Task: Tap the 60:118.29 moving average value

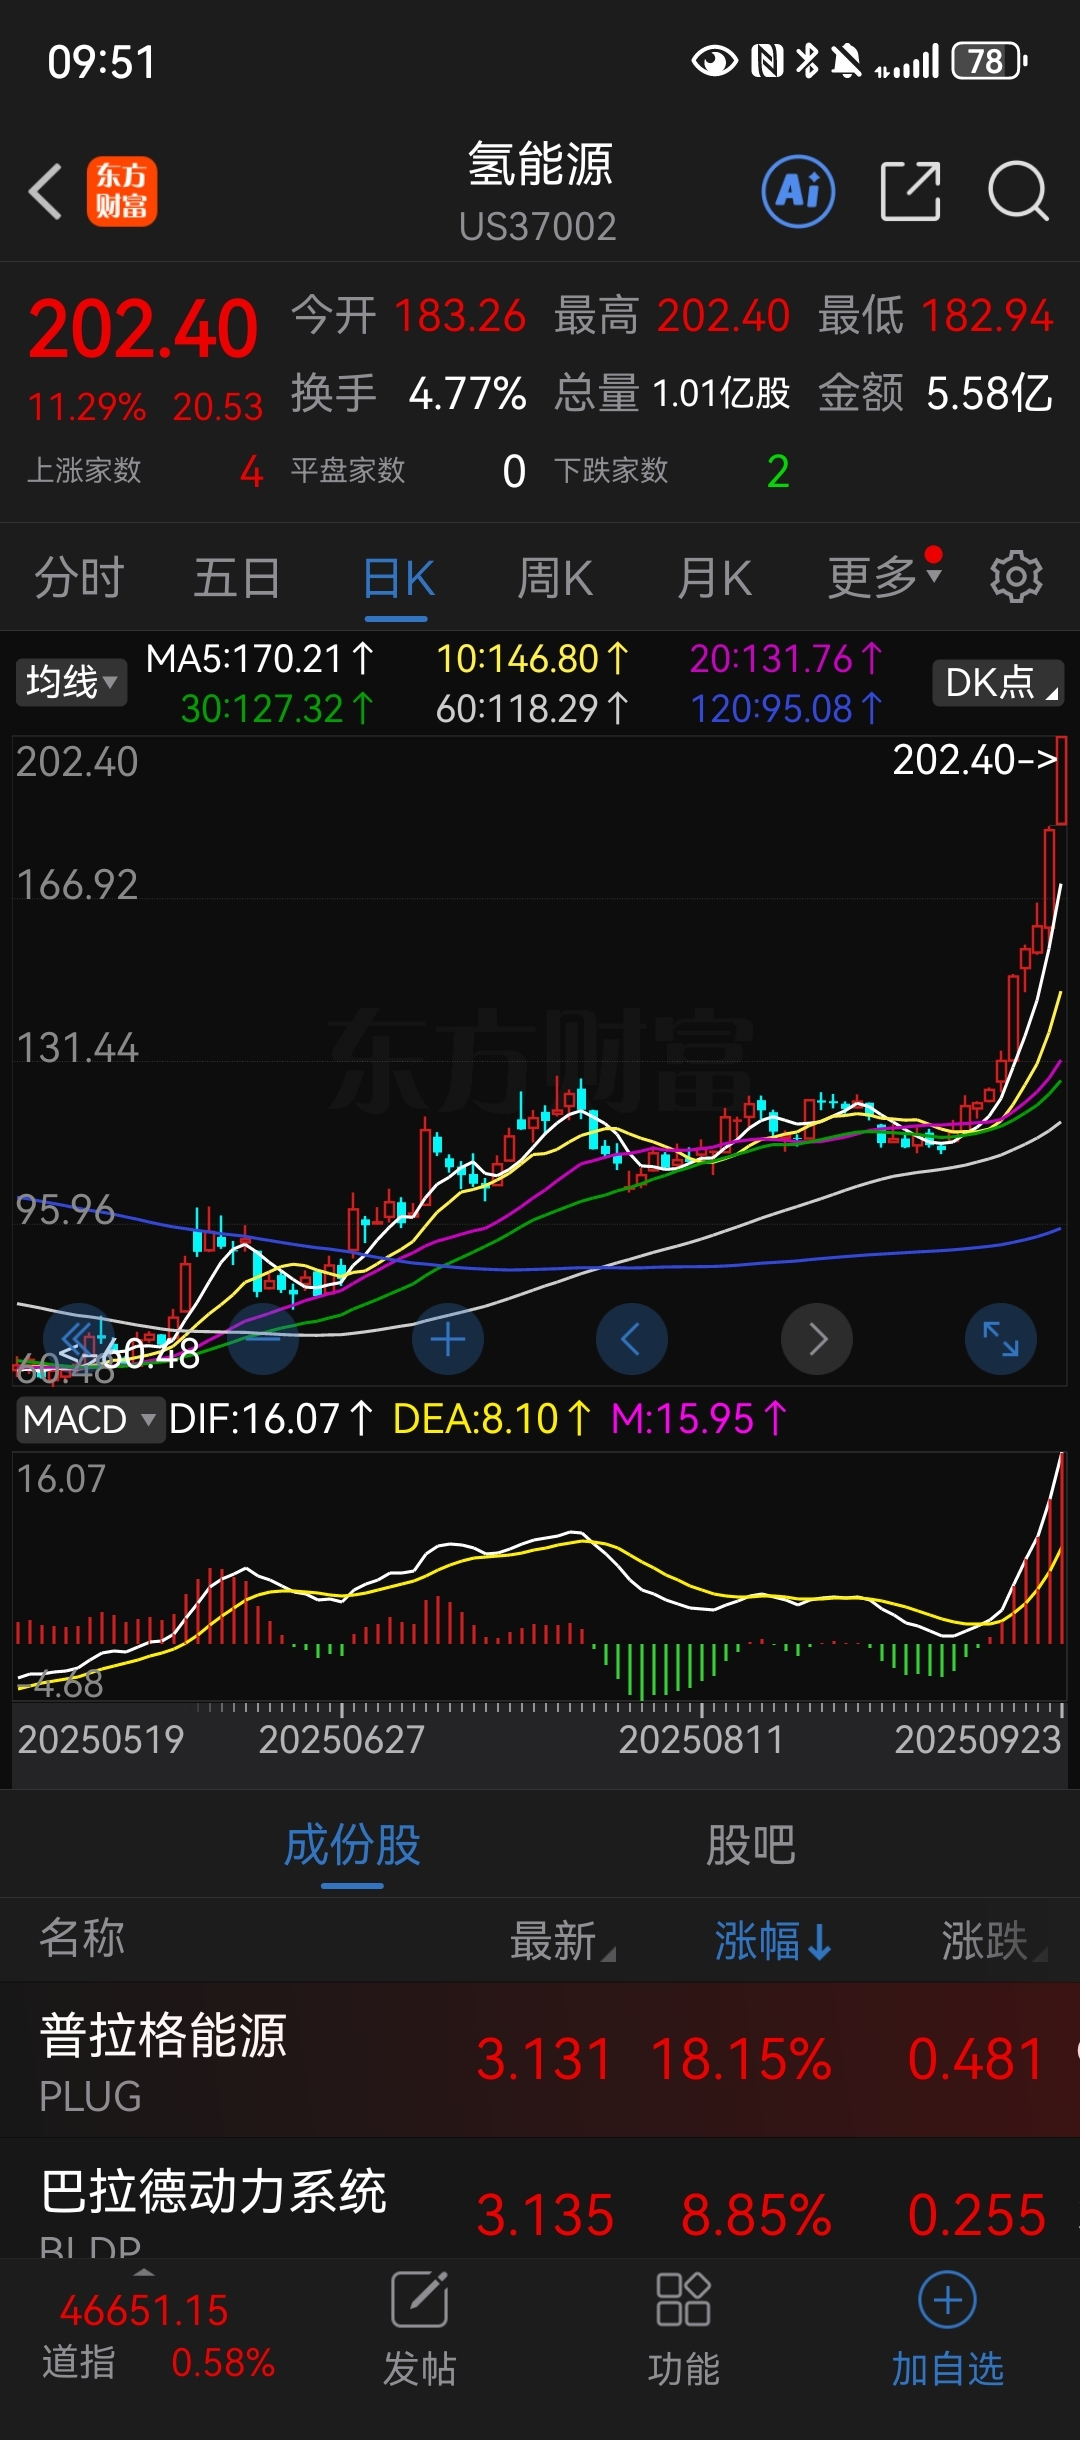Action: (x=532, y=709)
